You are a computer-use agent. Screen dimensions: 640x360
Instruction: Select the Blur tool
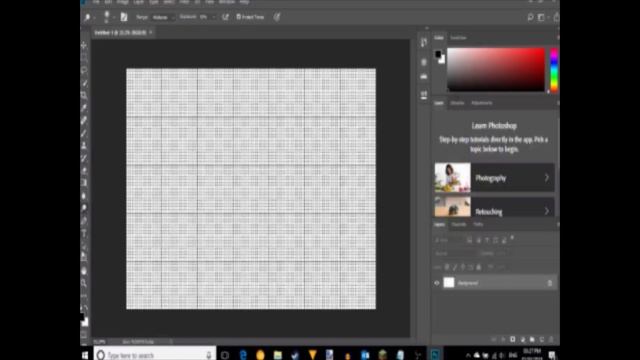point(84,196)
